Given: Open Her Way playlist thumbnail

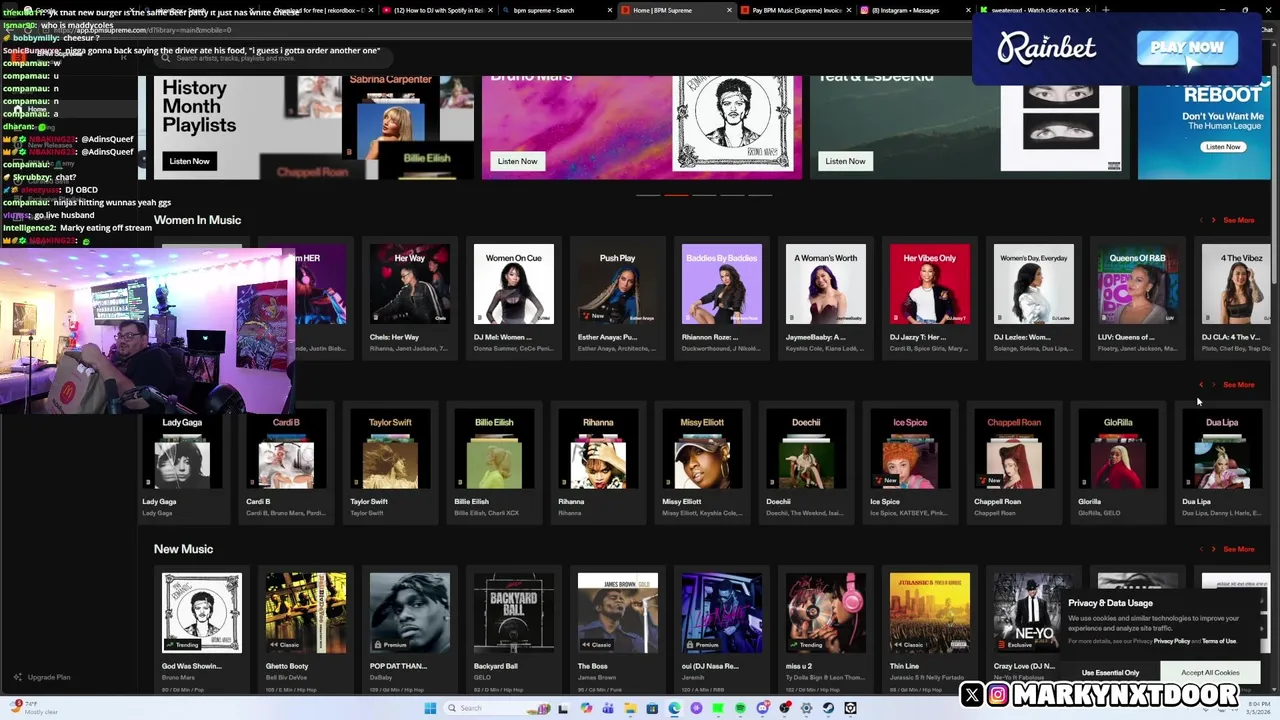Looking at the screenshot, I should 410,284.
